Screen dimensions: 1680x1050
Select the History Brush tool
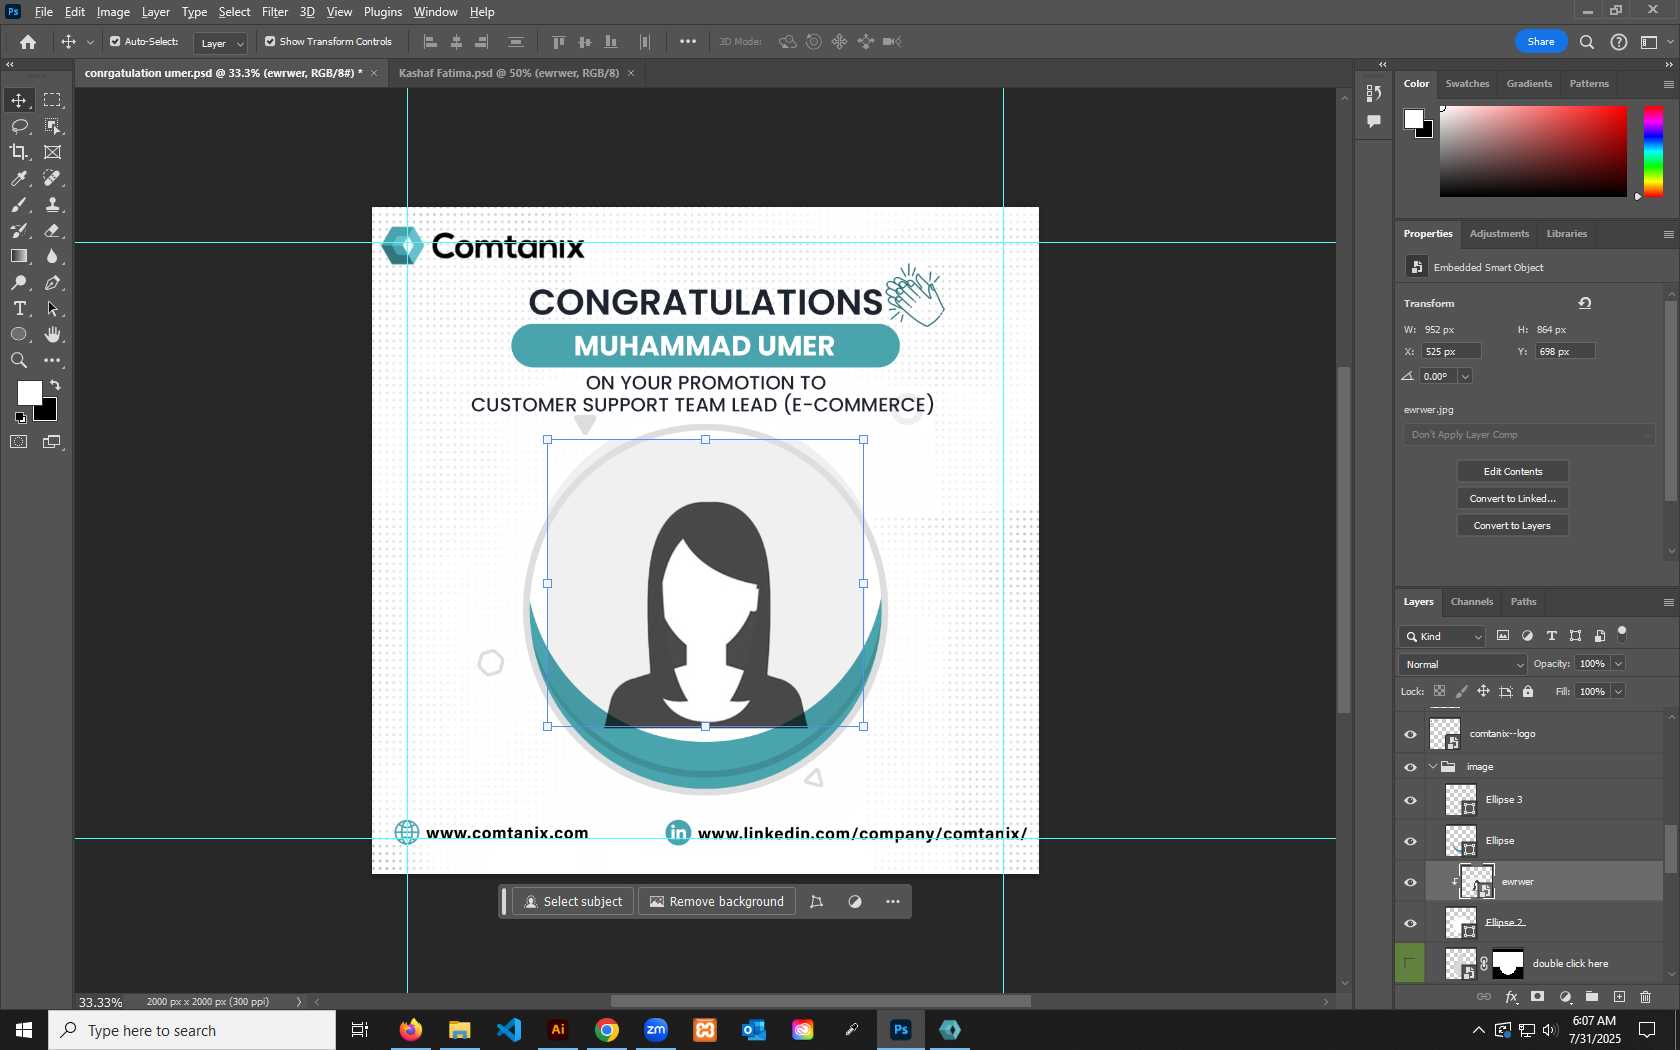[x=19, y=230]
